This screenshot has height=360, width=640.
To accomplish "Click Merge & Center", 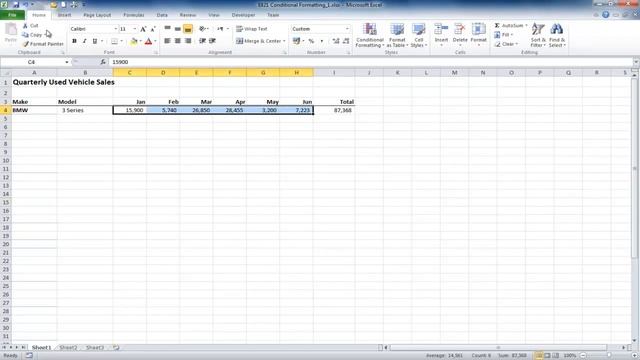I will tap(258, 41).
